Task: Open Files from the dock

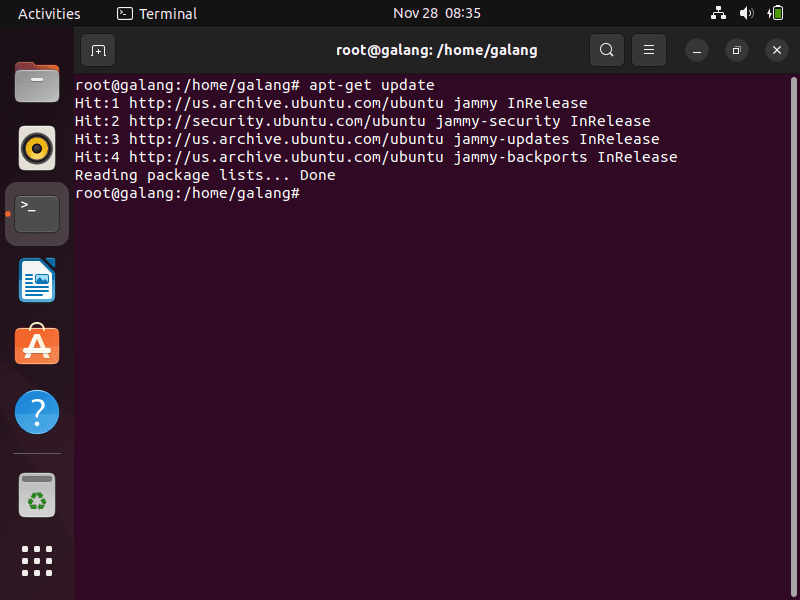Action: [x=37, y=82]
